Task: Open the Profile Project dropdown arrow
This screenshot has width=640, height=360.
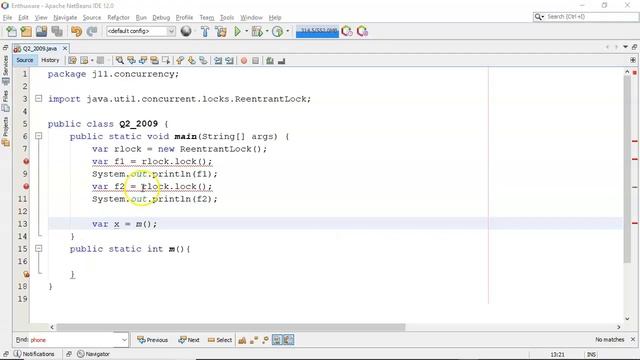Action: [288, 31]
